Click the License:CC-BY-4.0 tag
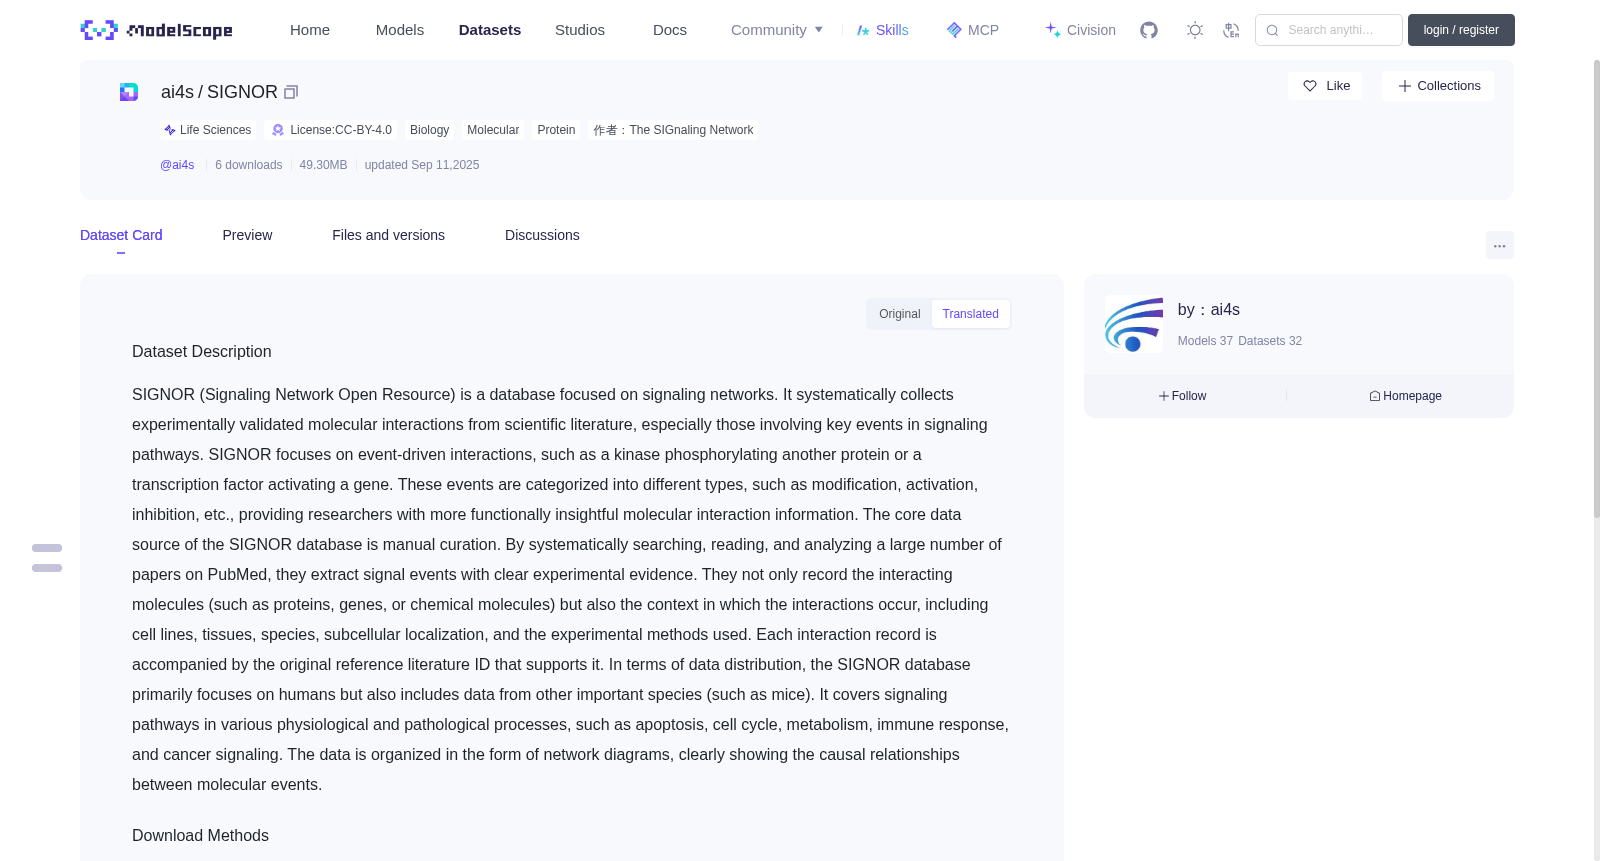Image resolution: width=1600 pixels, height=861 pixels. coord(332,130)
